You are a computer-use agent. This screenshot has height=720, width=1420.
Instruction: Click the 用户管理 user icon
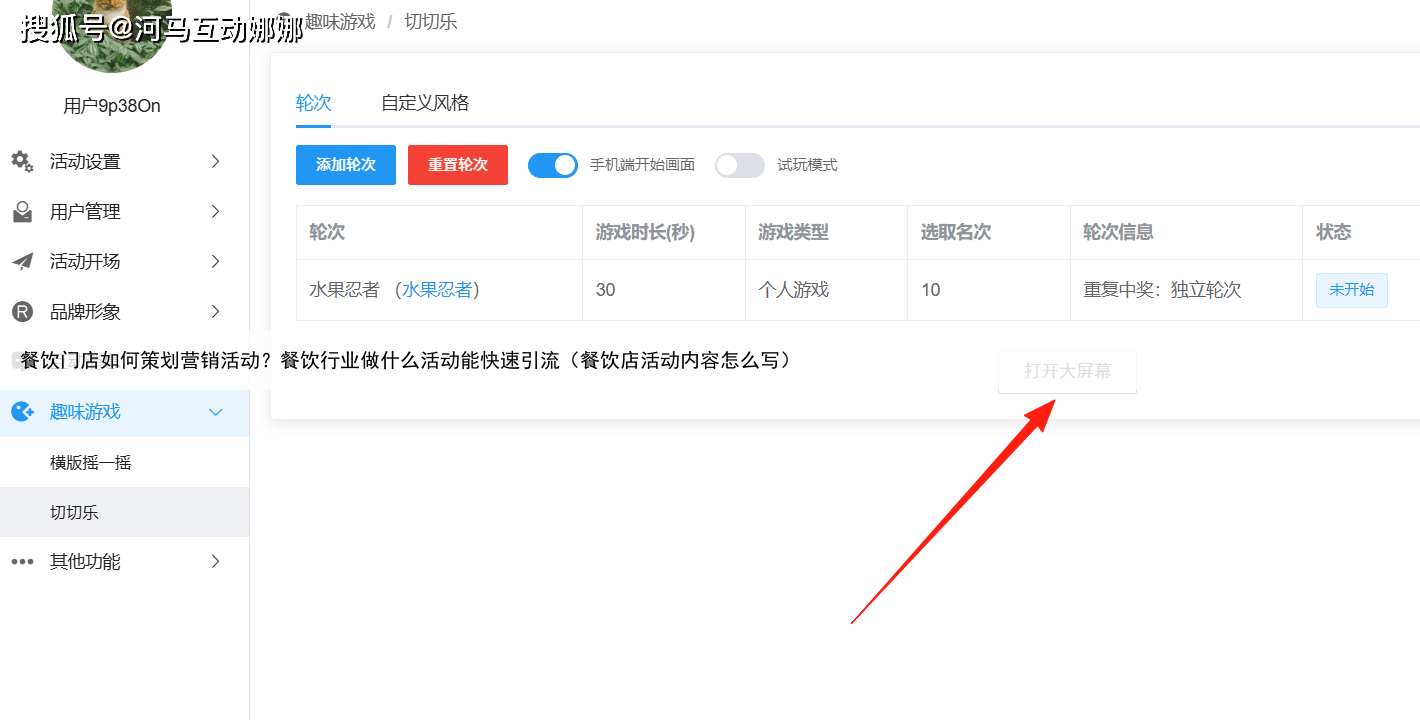(x=22, y=211)
